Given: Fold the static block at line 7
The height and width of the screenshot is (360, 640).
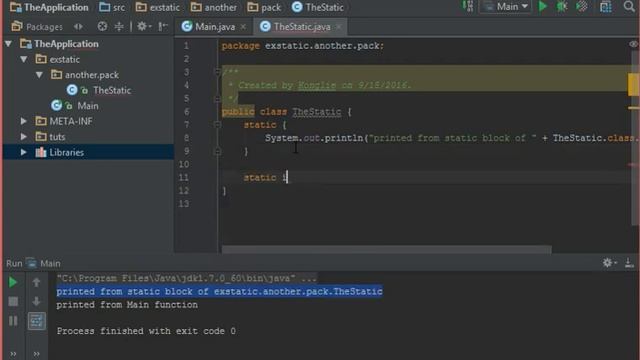Looking at the screenshot, I should [218, 124].
